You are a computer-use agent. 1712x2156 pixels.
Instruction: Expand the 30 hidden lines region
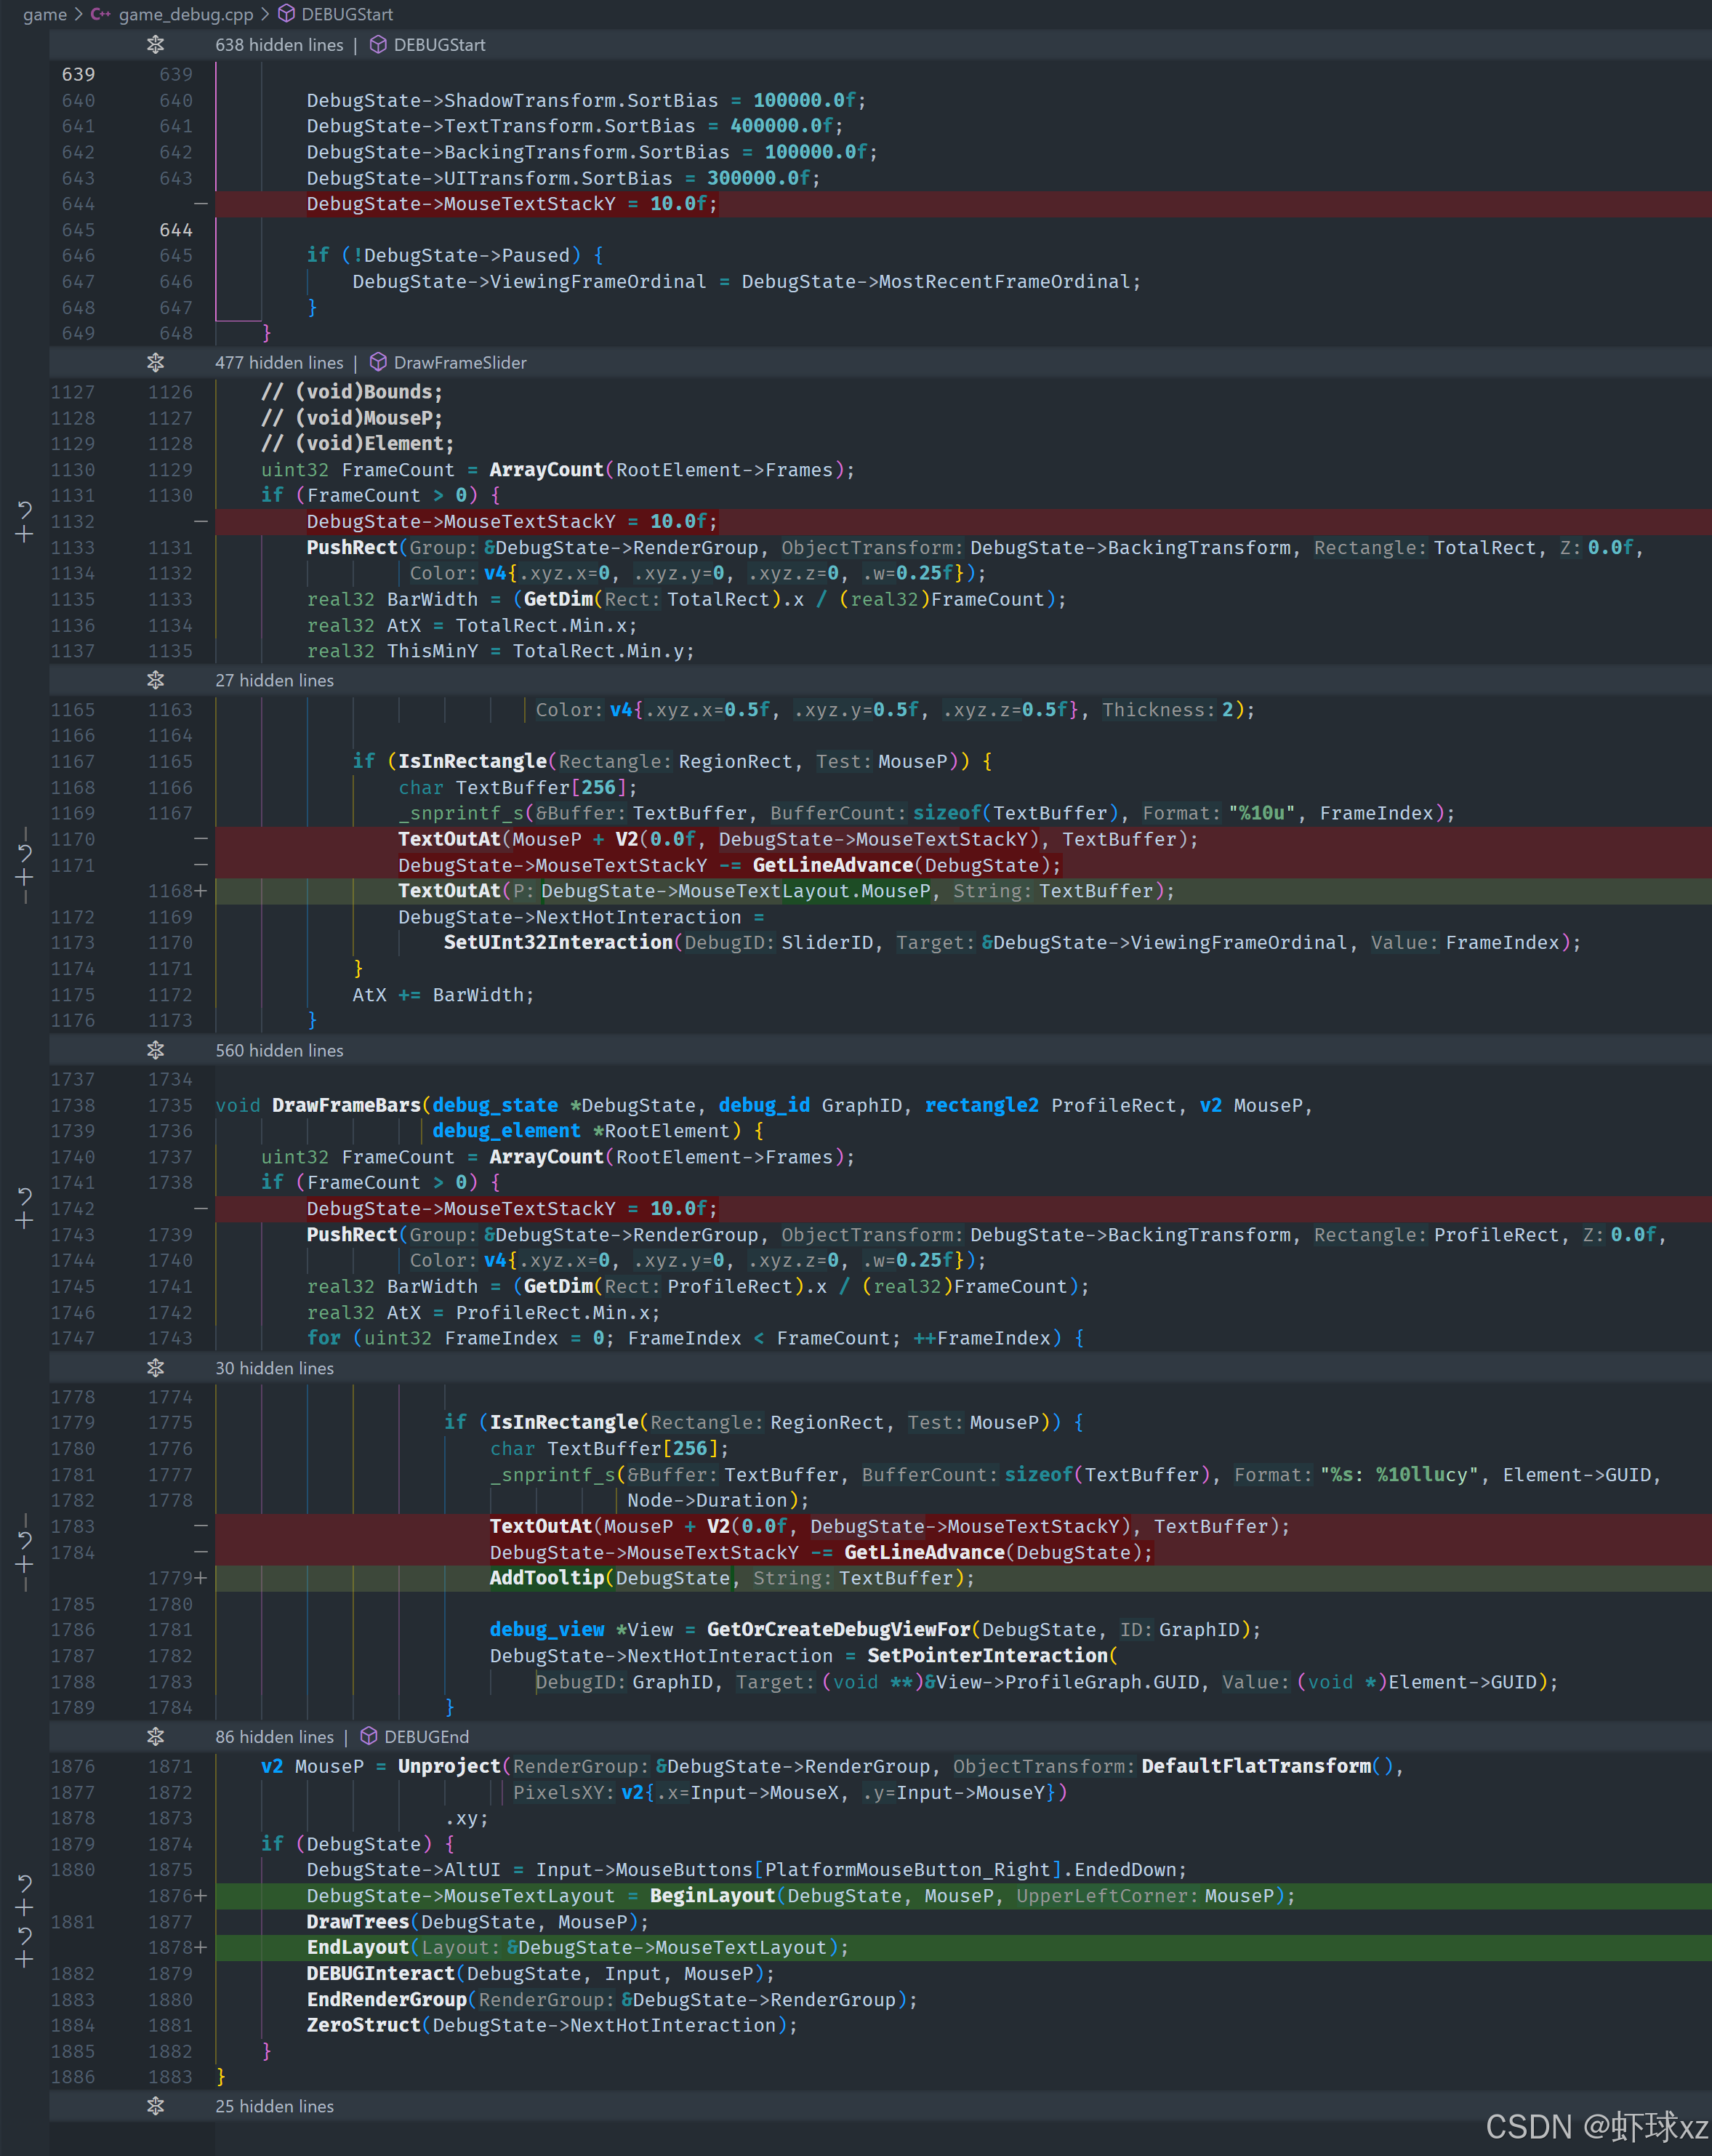[155, 1368]
